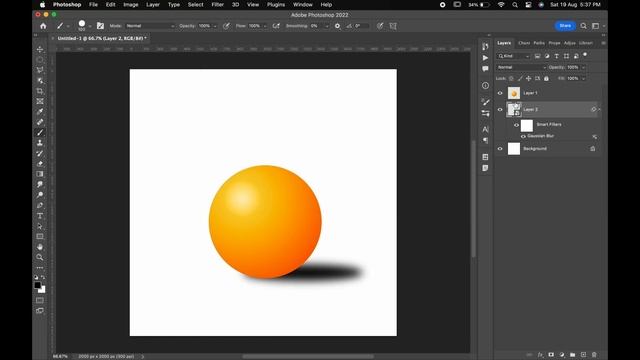The image size is (640, 360).
Task: Toggle lock transparent pixels
Action: pos(511,78)
